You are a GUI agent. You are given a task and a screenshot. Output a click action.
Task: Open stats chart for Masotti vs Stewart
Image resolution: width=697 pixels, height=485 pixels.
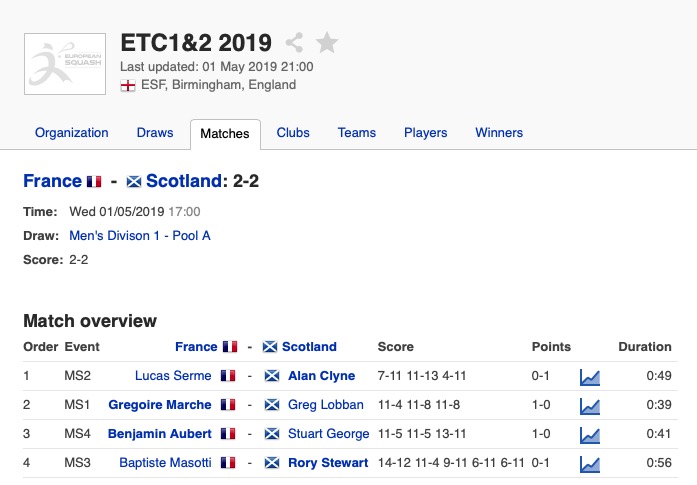point(590,464)
